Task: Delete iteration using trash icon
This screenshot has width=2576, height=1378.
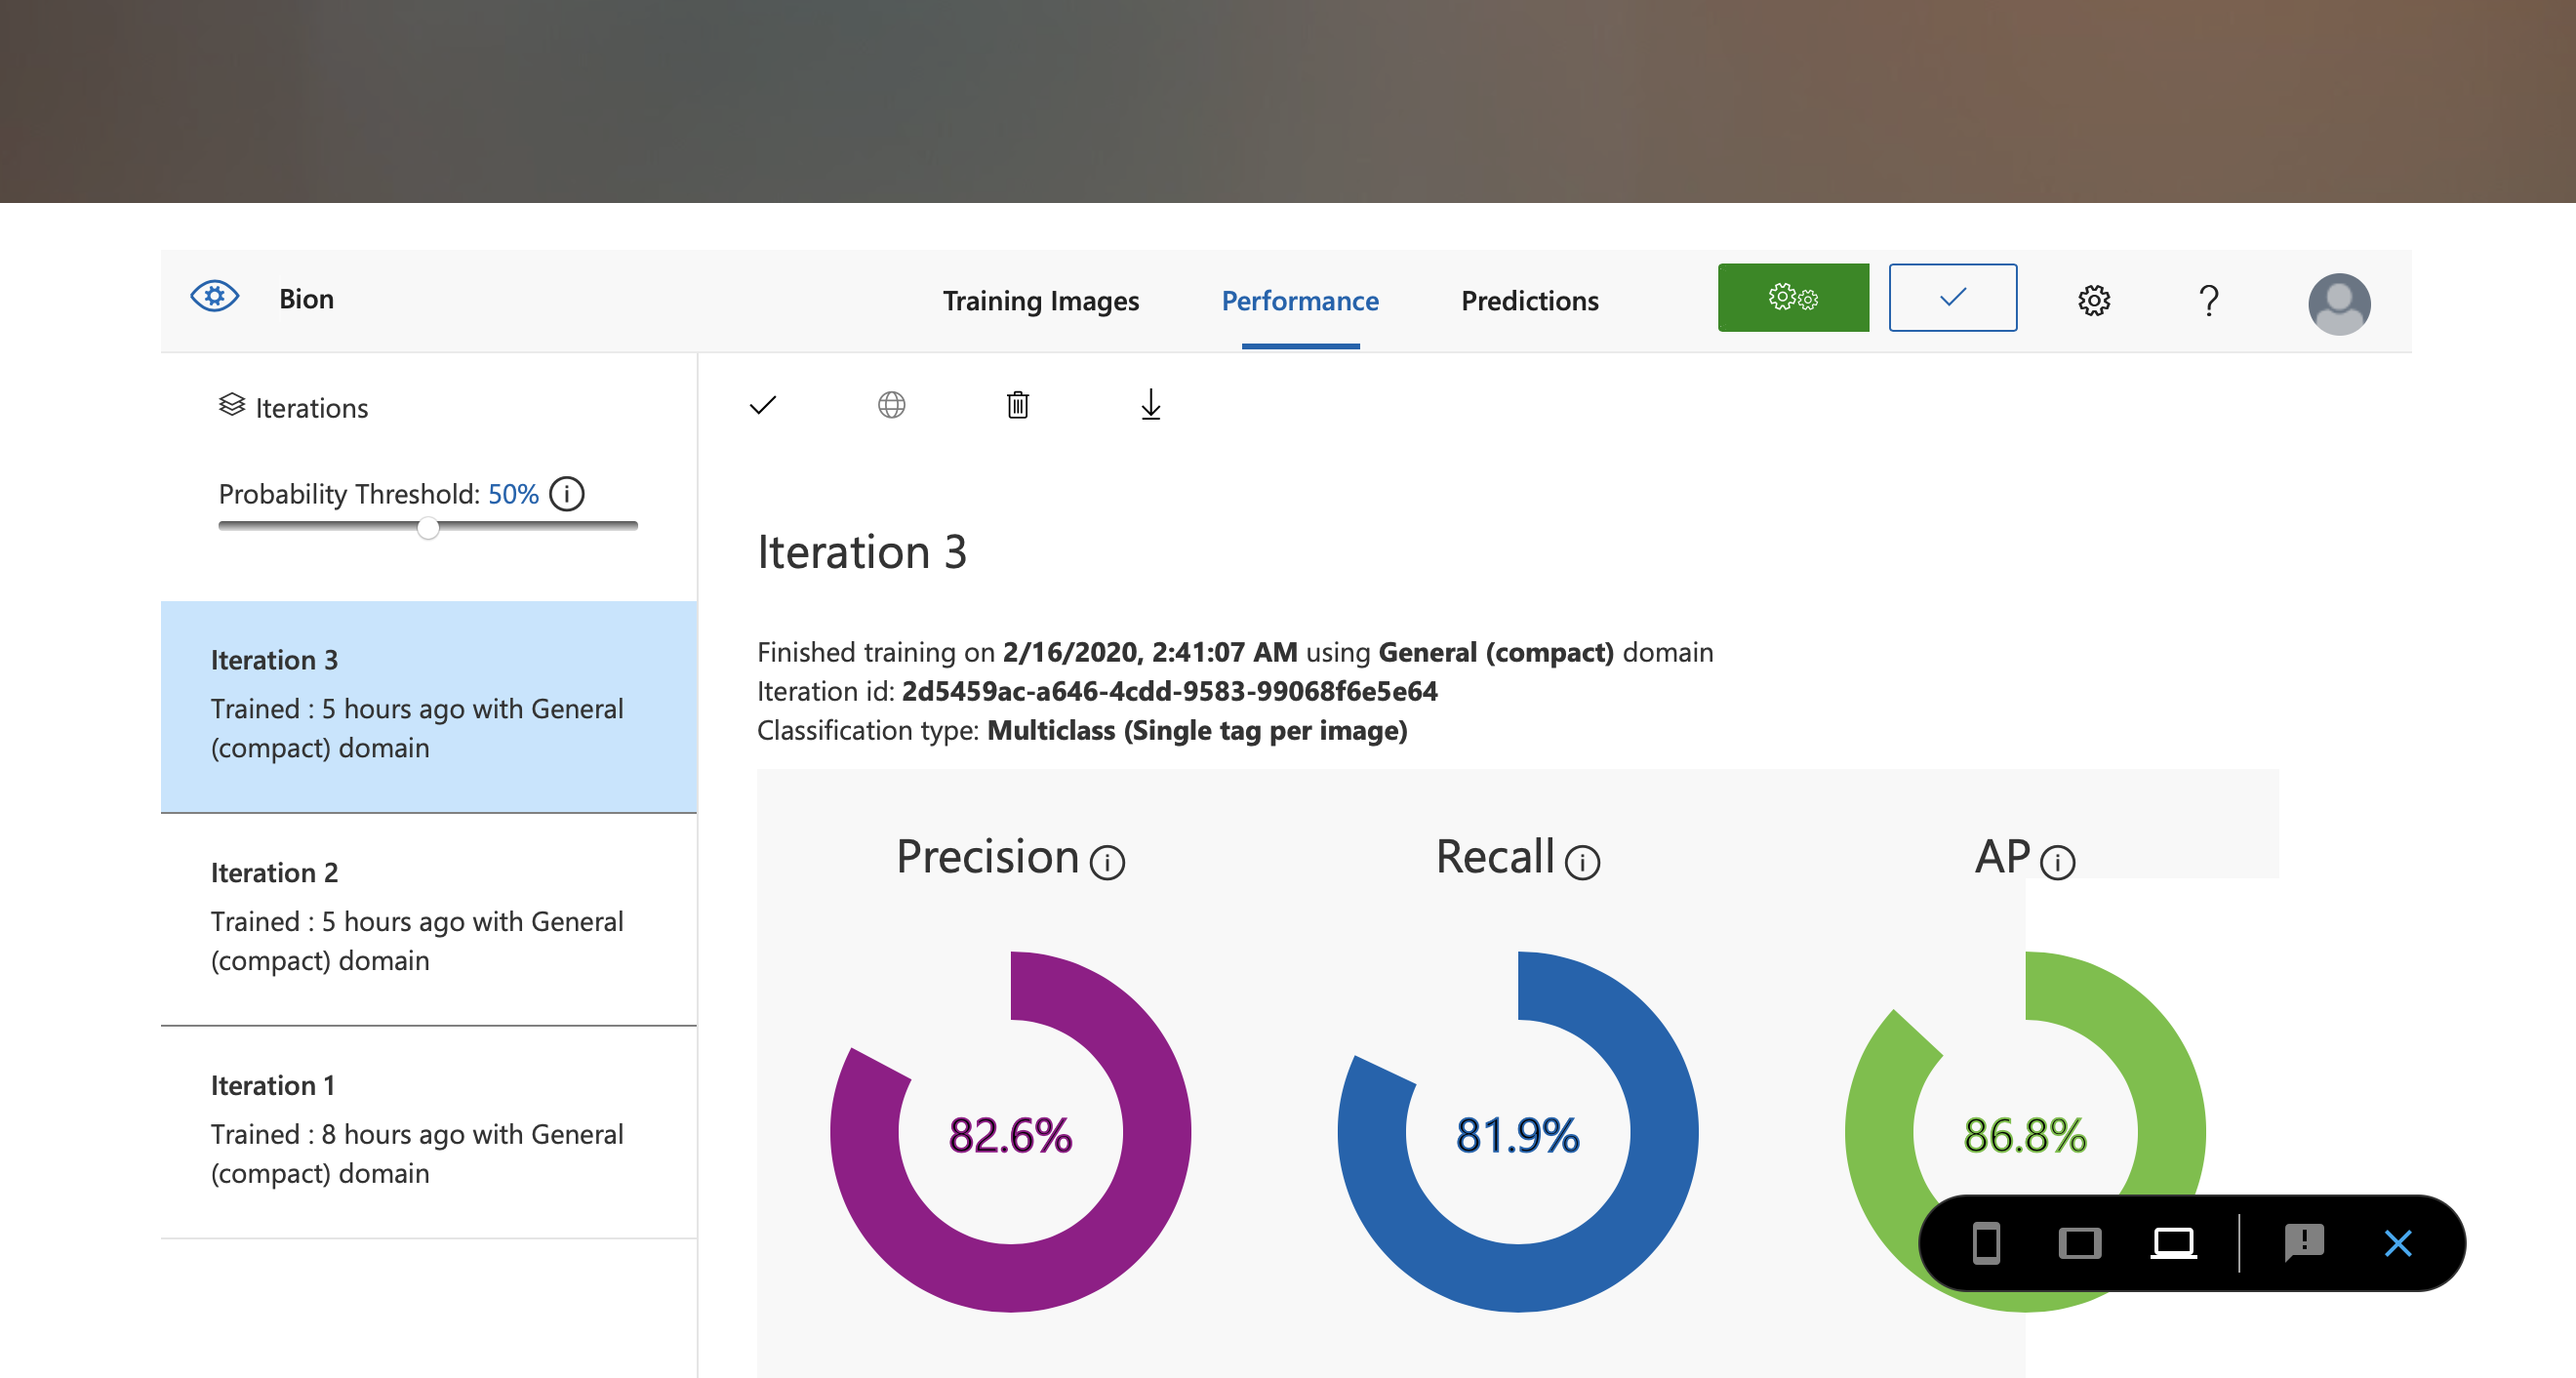Action: coord(1017,405)
